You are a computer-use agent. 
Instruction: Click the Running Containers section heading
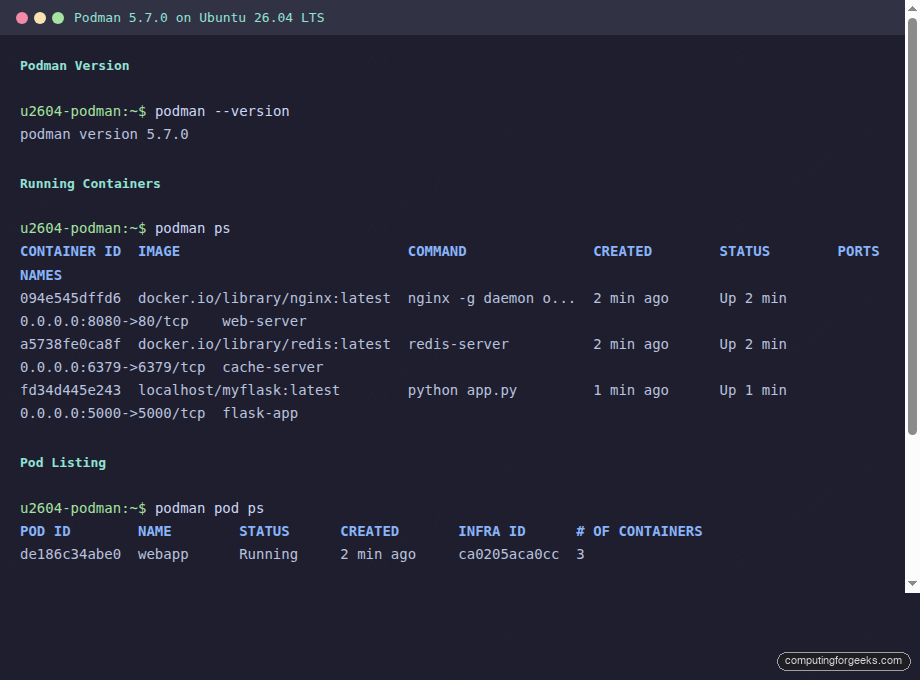[93, 183]
